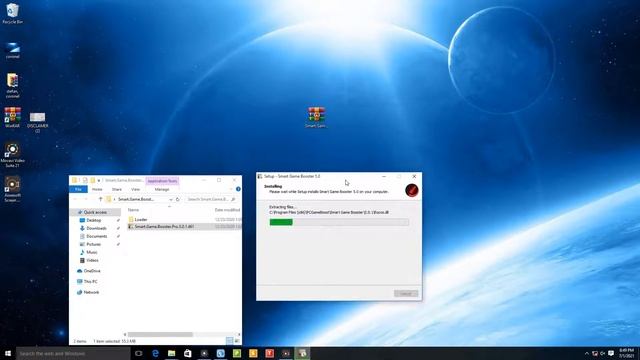Expand the address bar history dropdown

pos(171,199)
